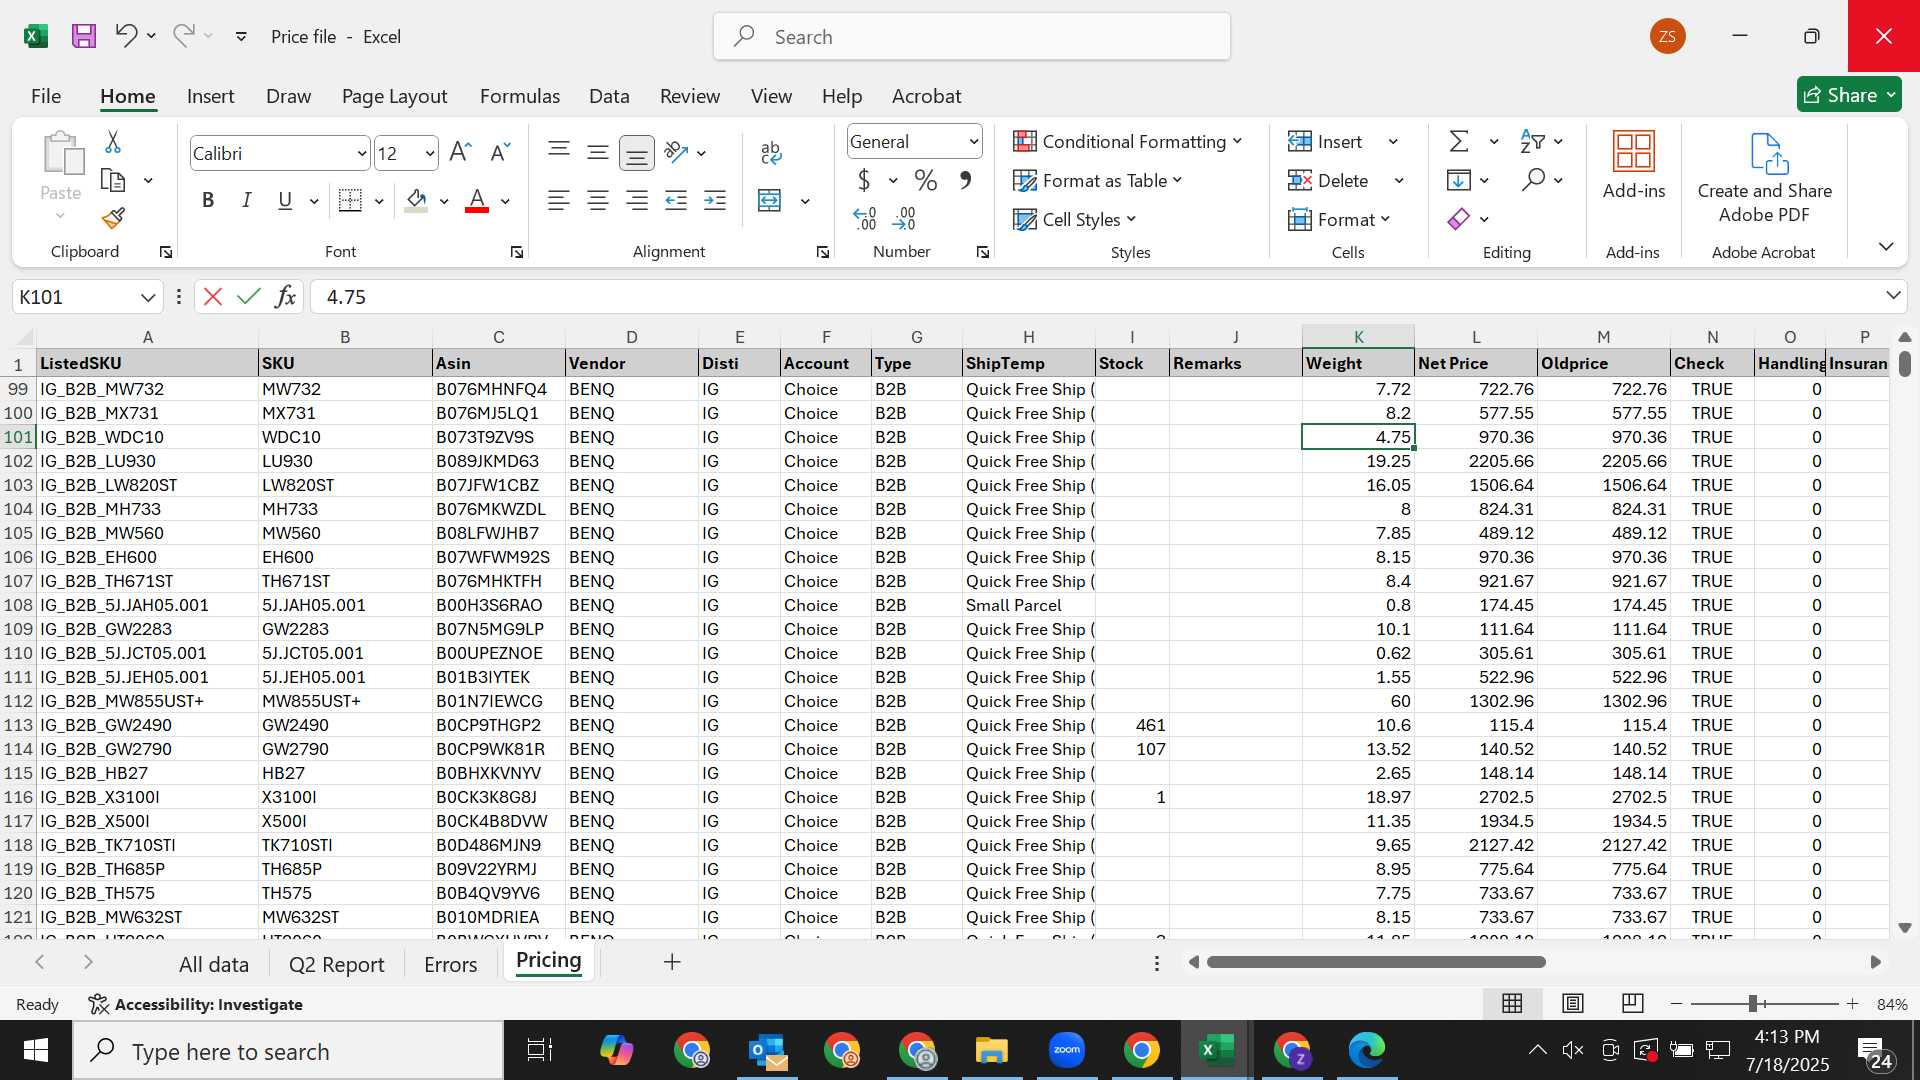
Task: Click the Merge & Center icon
Action: 770,201
